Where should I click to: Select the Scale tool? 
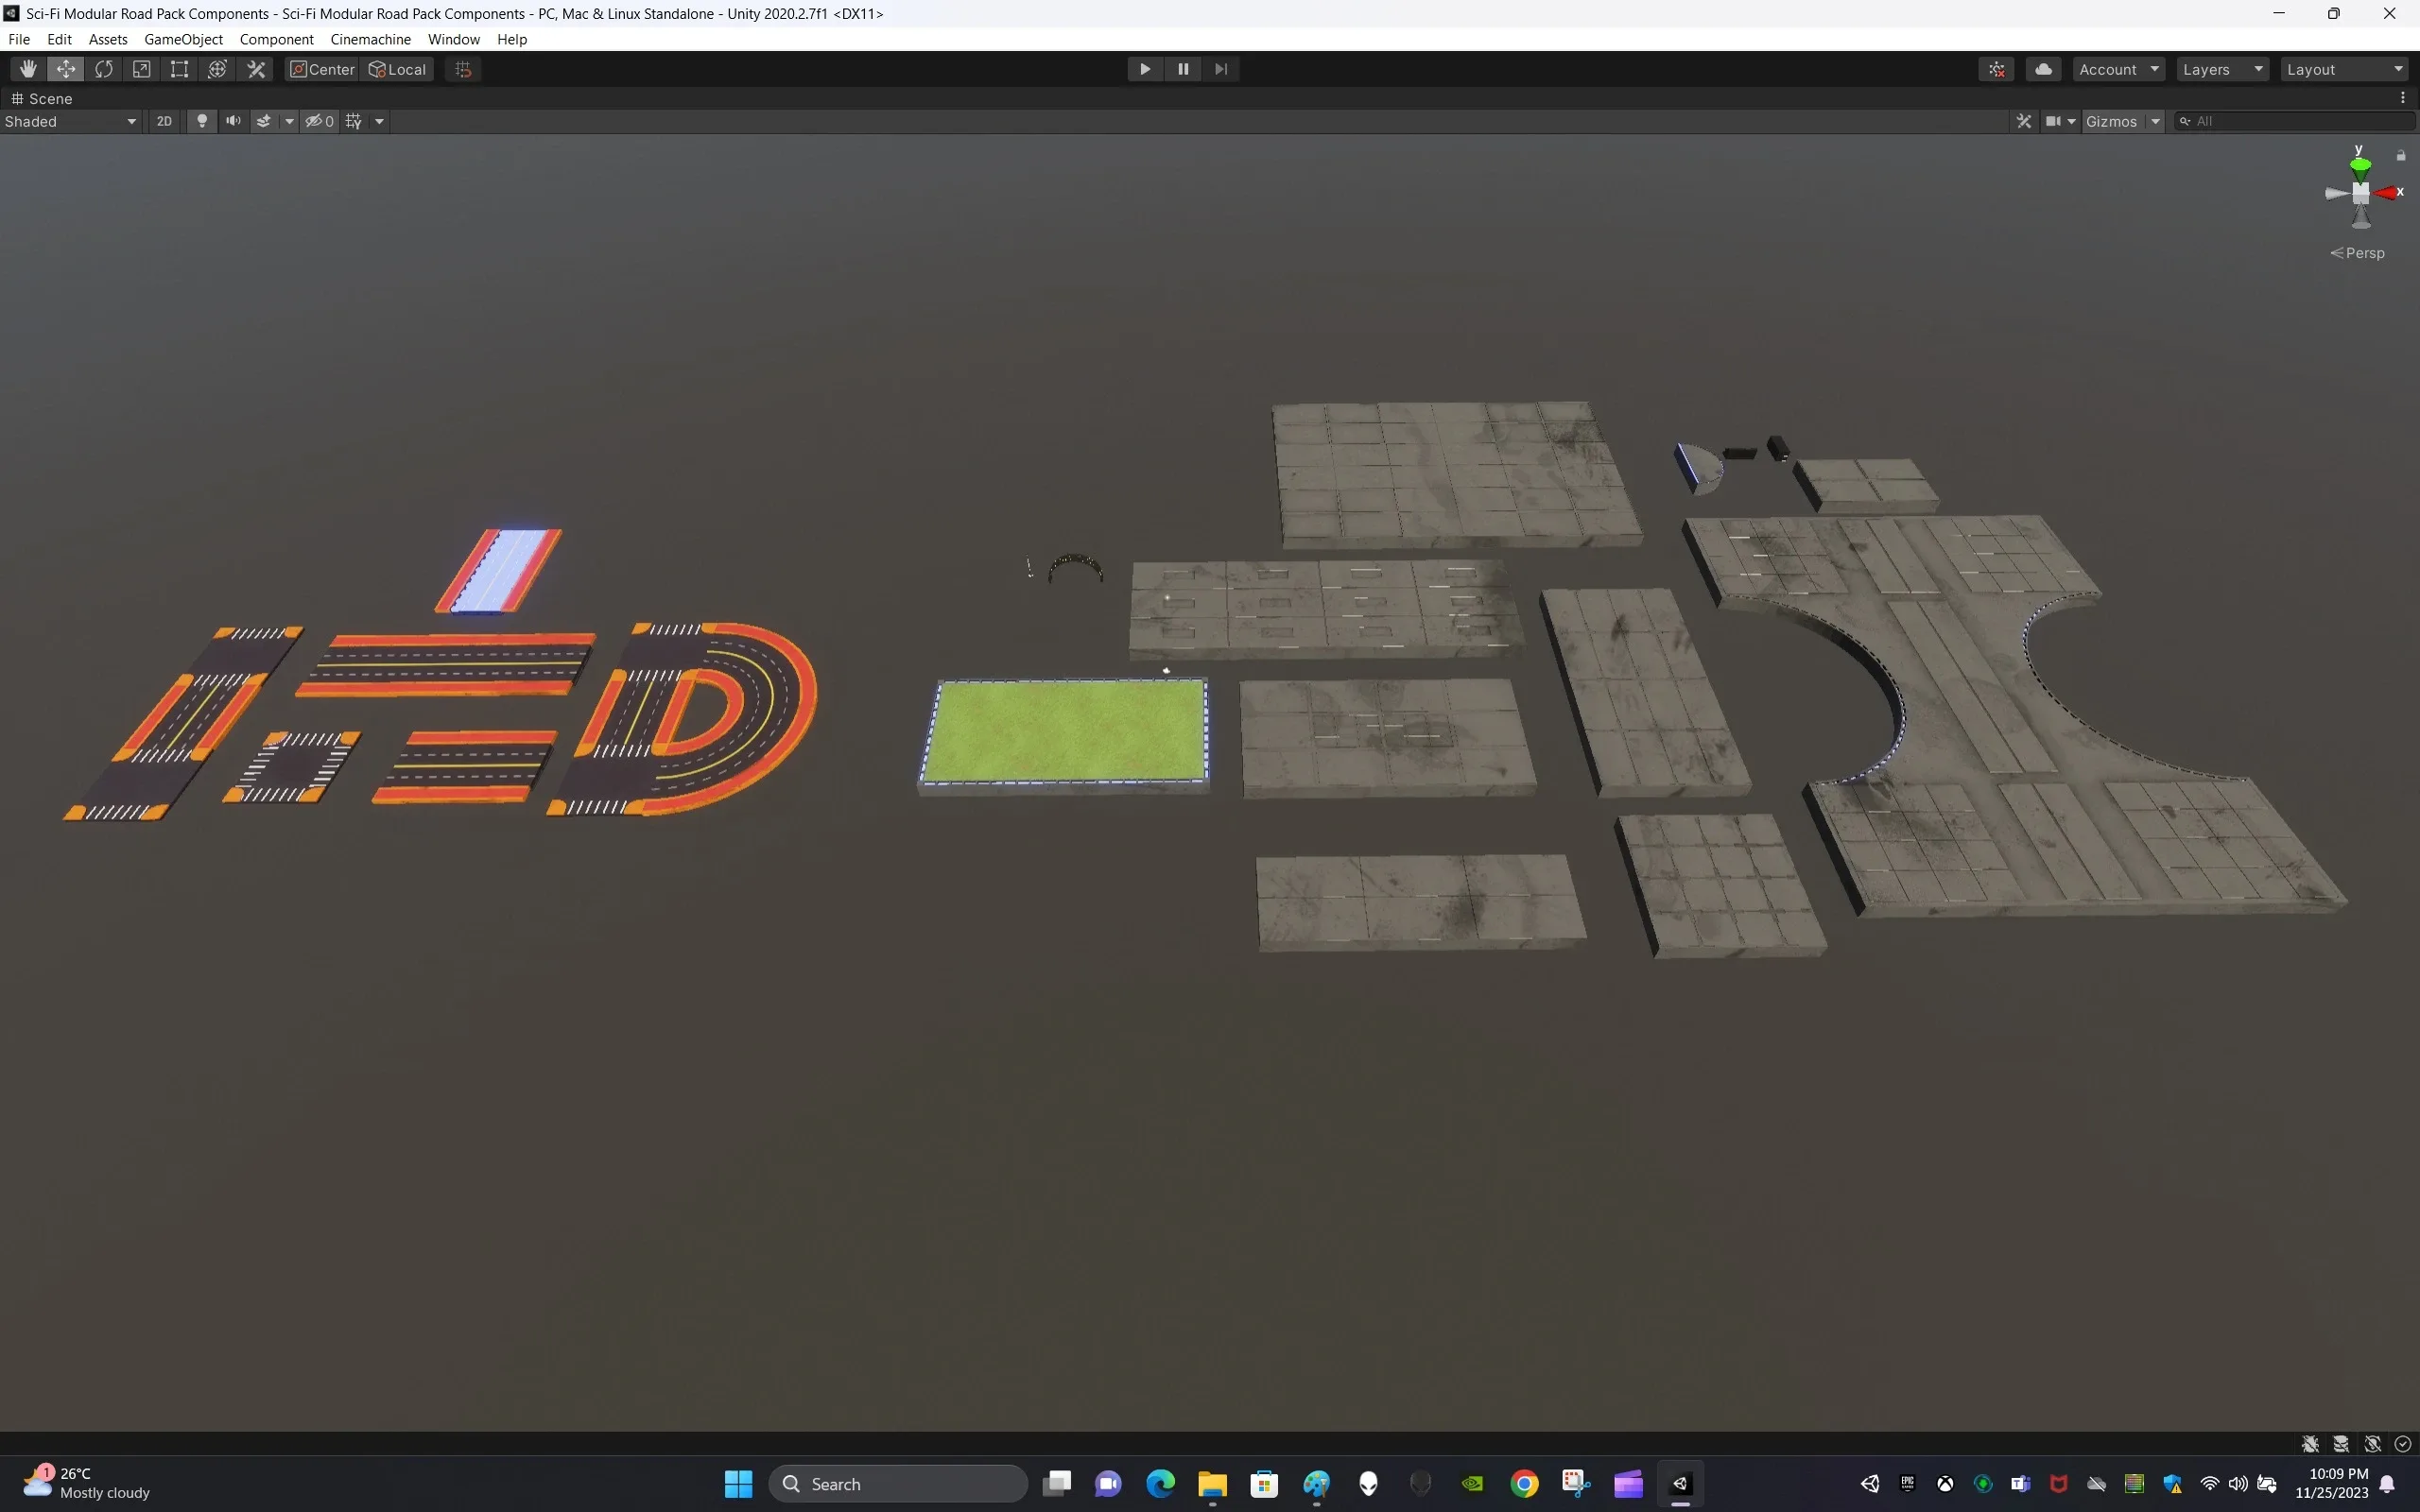point(141,68)
